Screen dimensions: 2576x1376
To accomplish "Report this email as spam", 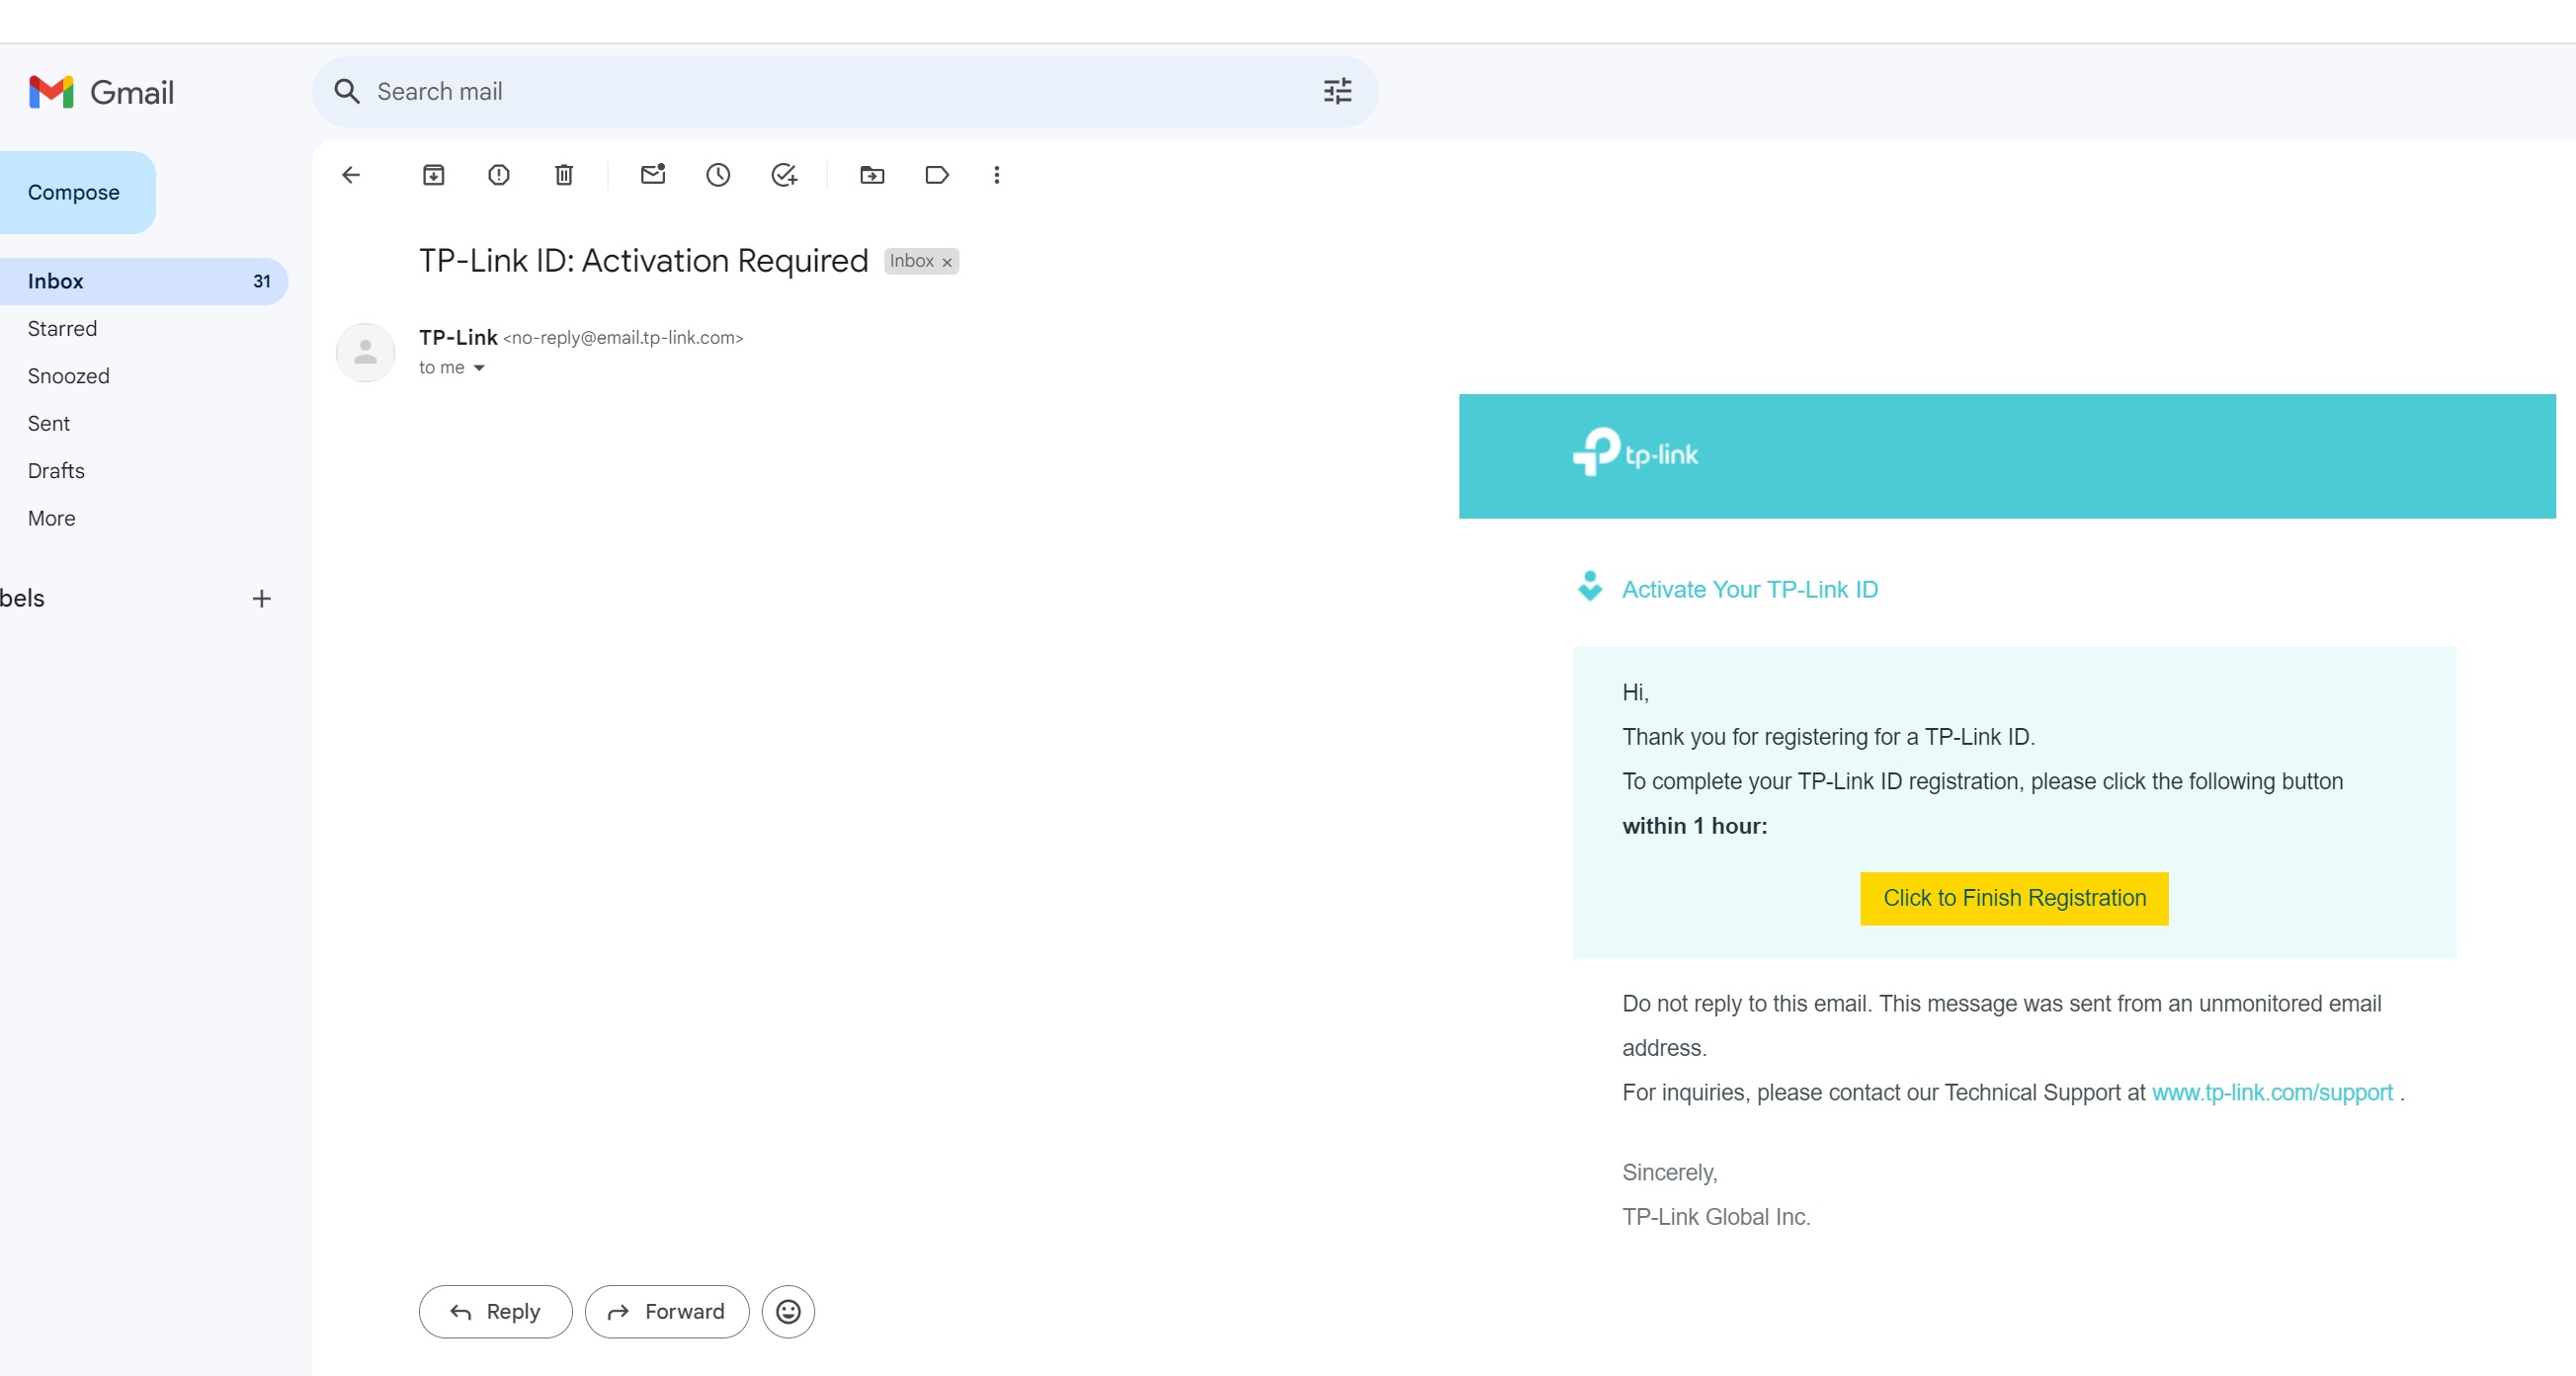I will point(499,175).
